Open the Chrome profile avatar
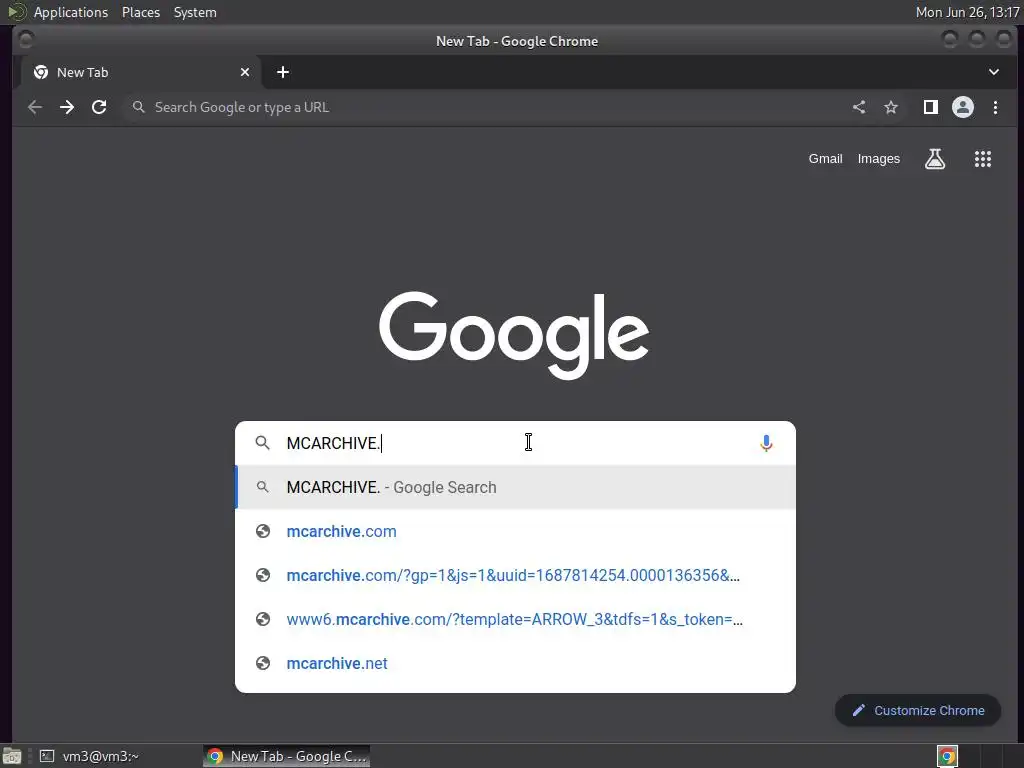The height and width of the screenshot is (768, 1024). click(963, 107)
